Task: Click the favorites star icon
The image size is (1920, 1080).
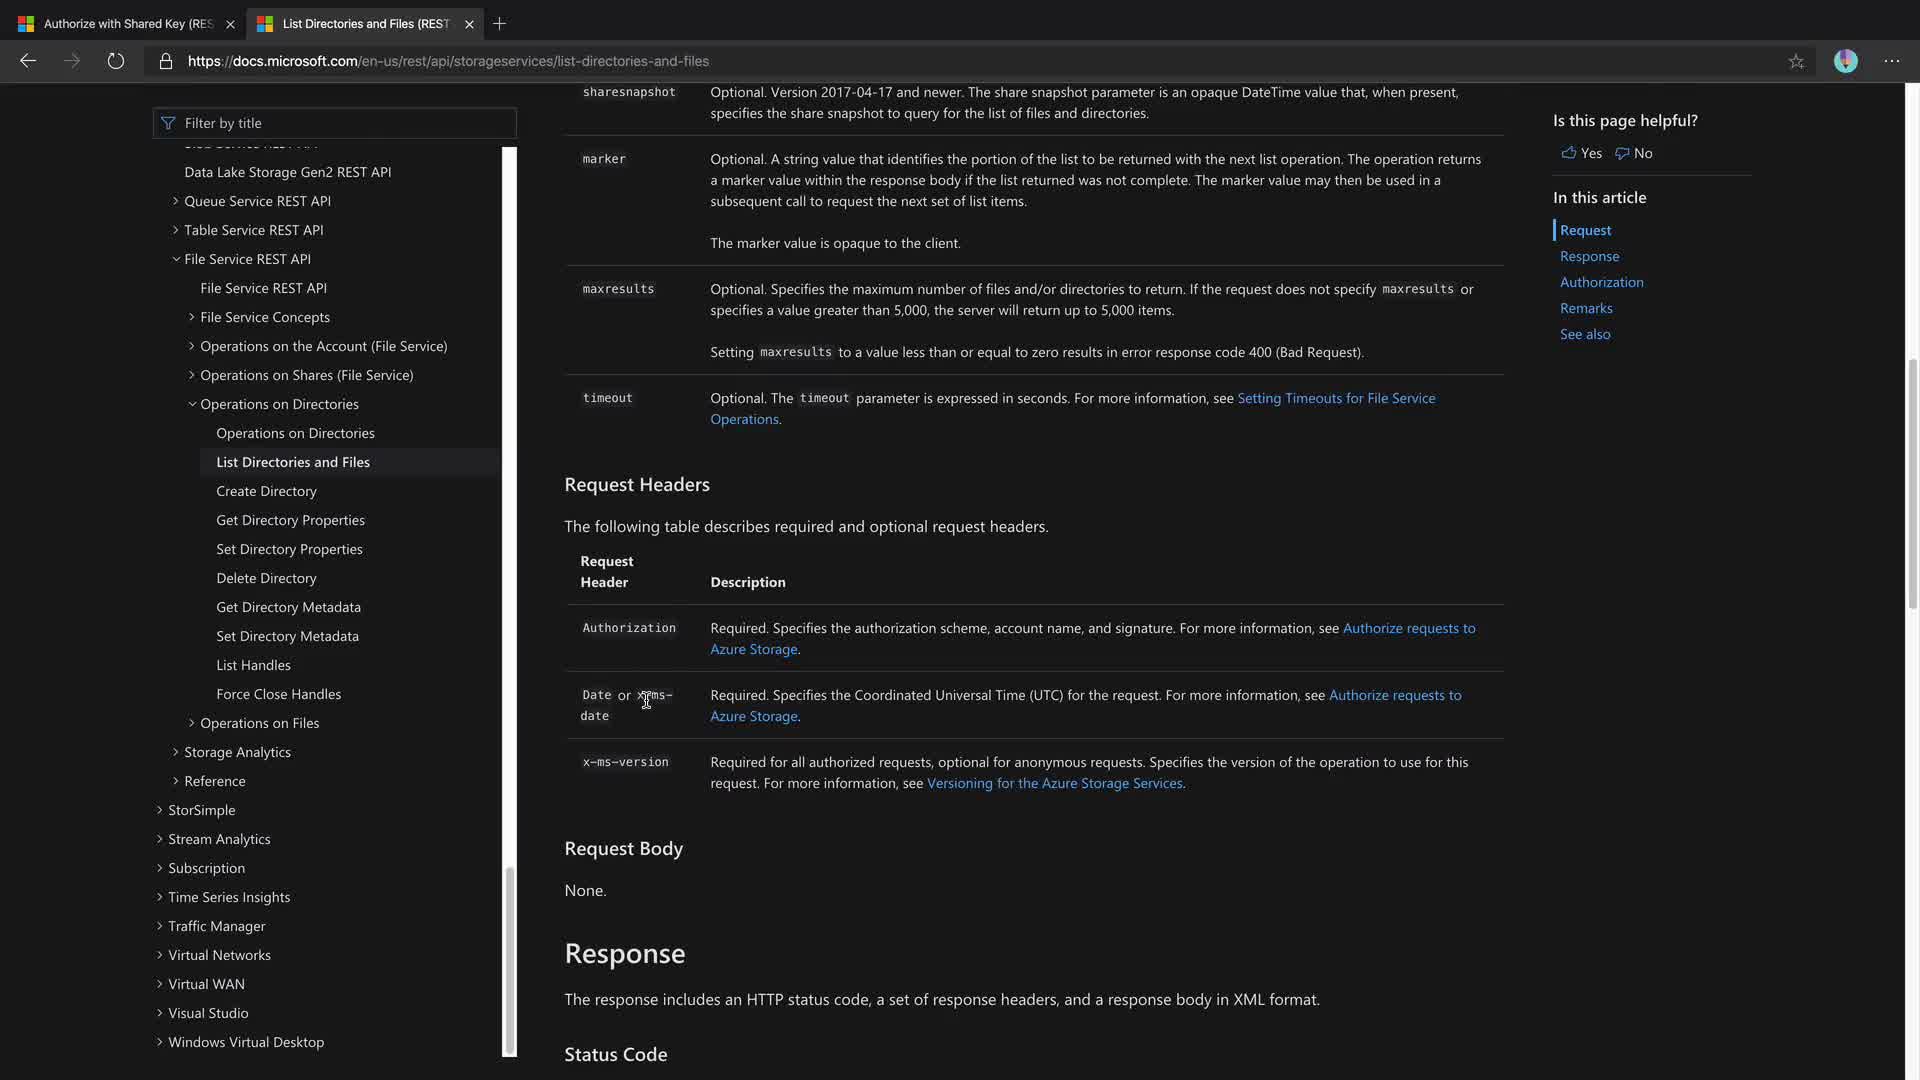Action: [1796, 61]
